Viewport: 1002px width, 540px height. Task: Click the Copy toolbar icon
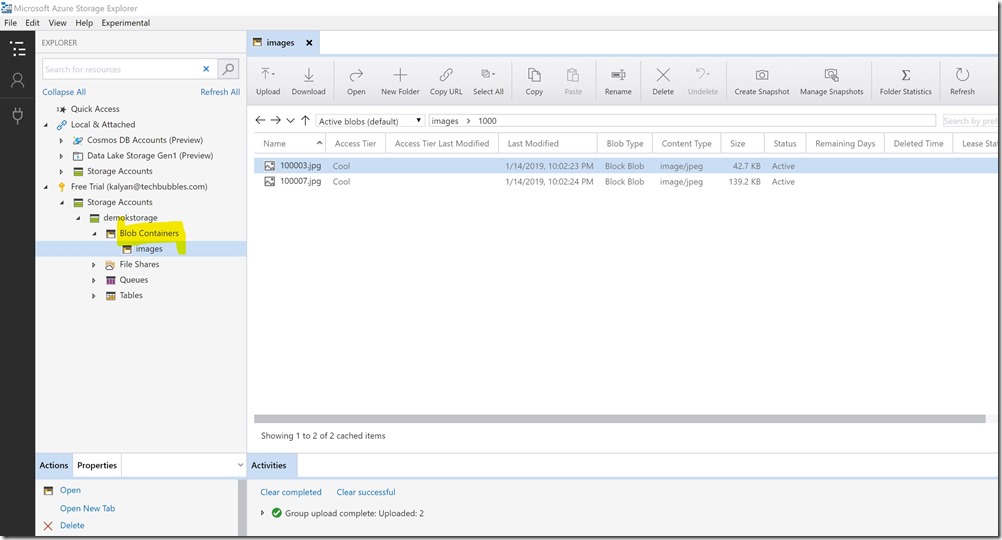[534, 75]
